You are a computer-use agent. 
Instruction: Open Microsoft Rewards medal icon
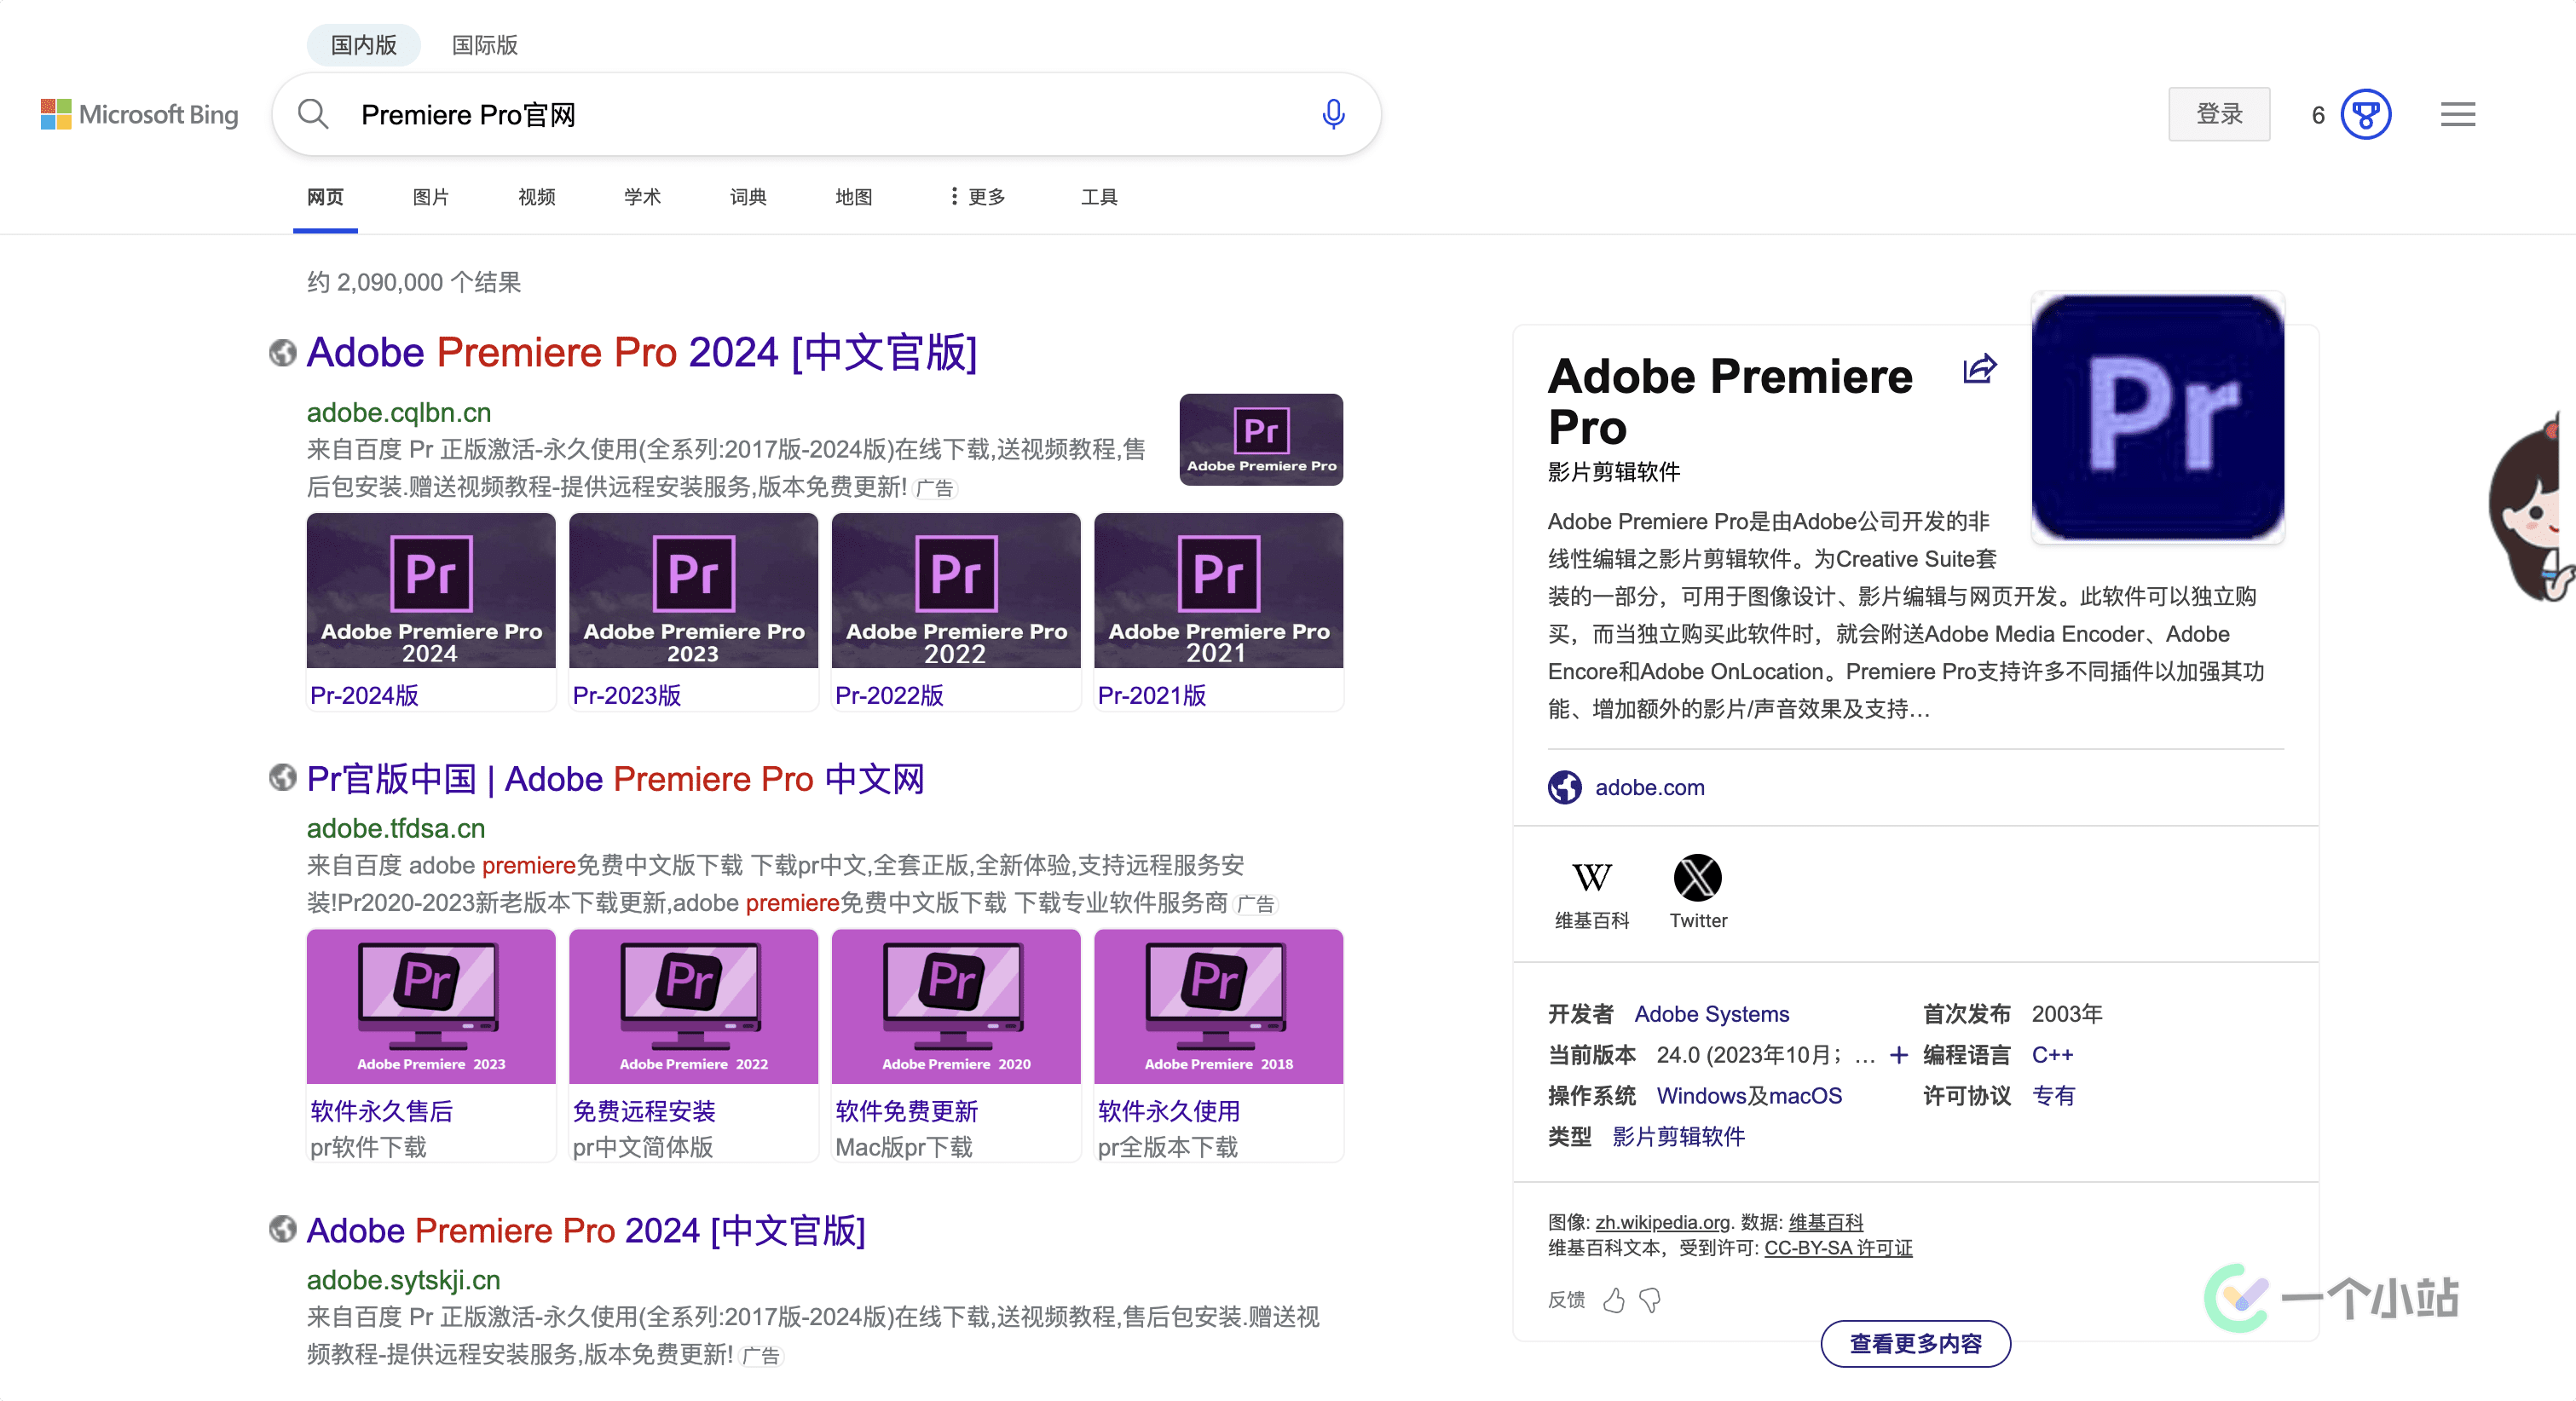pos(2365,114)
